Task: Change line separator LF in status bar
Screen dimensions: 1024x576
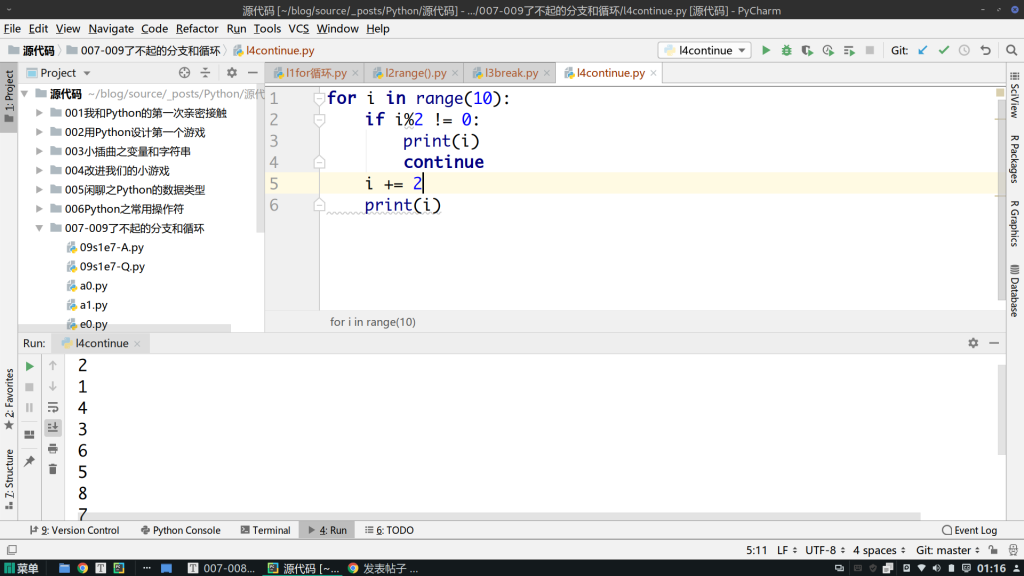Action: point(787,550)
